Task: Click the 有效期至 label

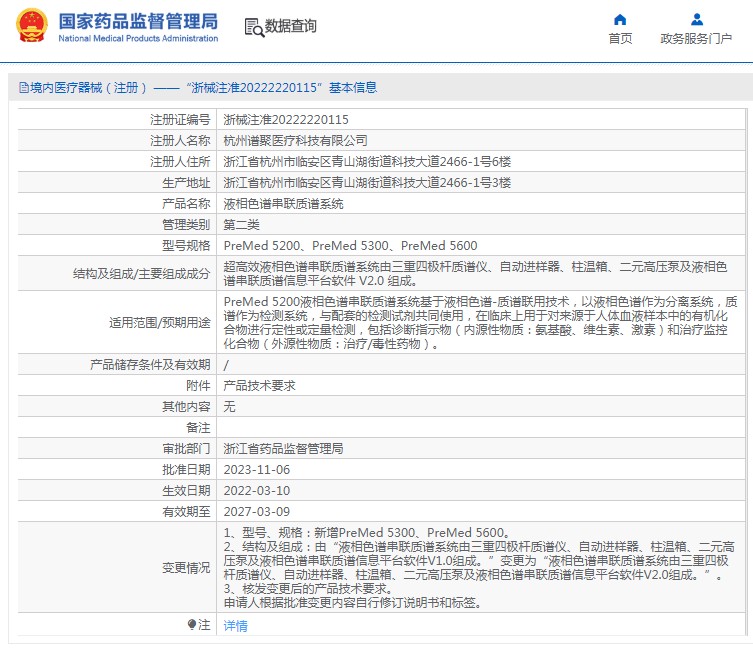Action: pyautogui.click(x=186, y=512)
